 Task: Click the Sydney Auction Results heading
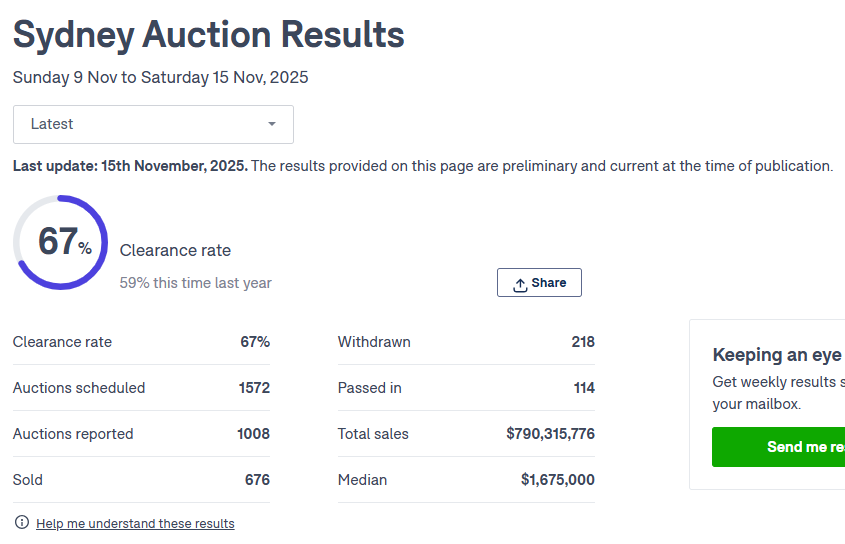(x=208, y=35)
